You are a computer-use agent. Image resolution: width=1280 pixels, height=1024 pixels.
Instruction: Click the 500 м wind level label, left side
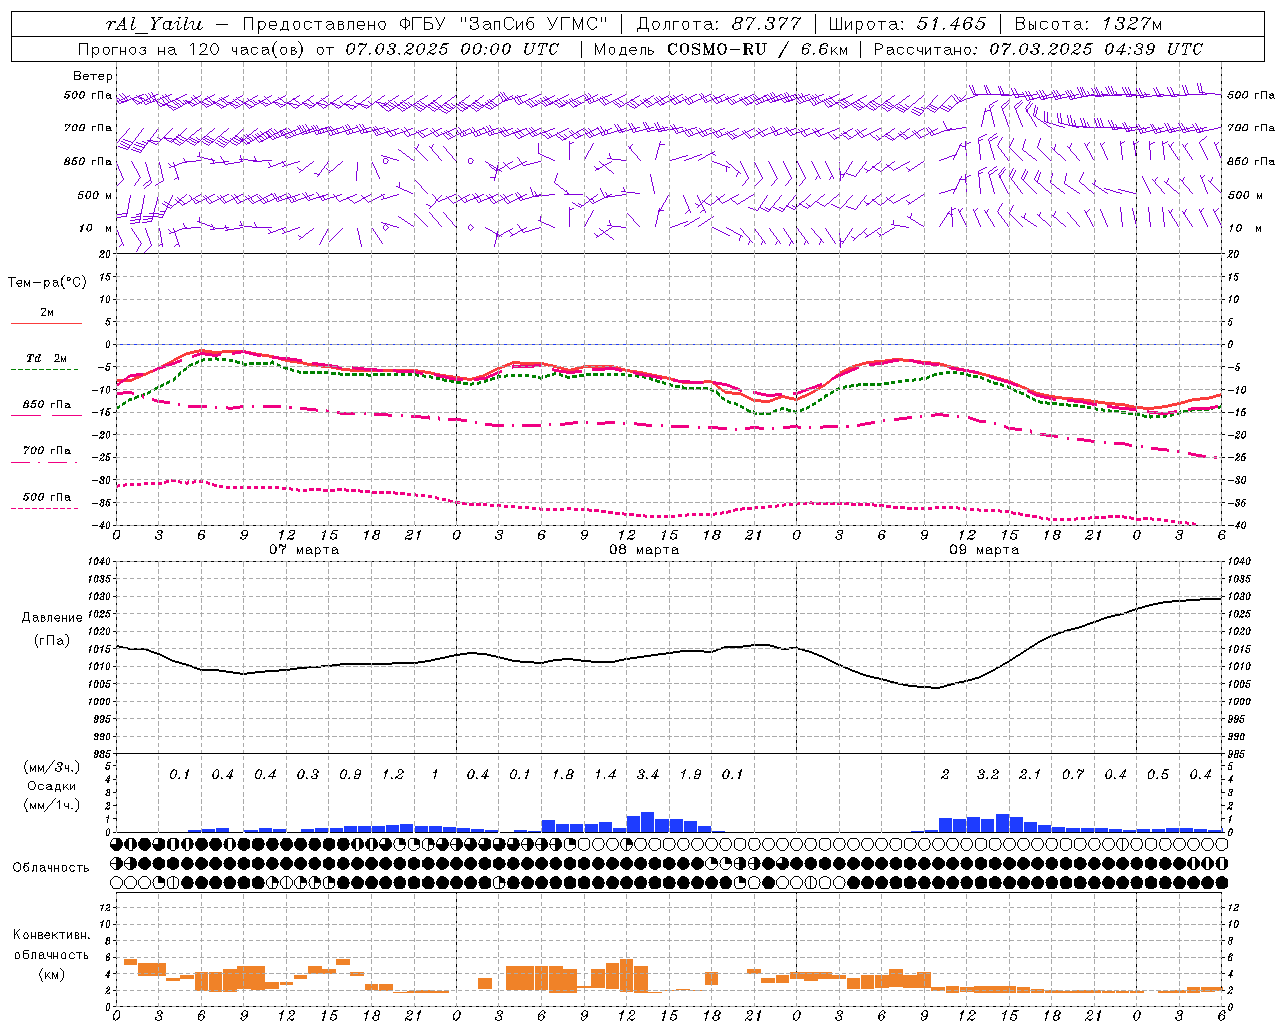pyautogui.click(x=95, y=195)
